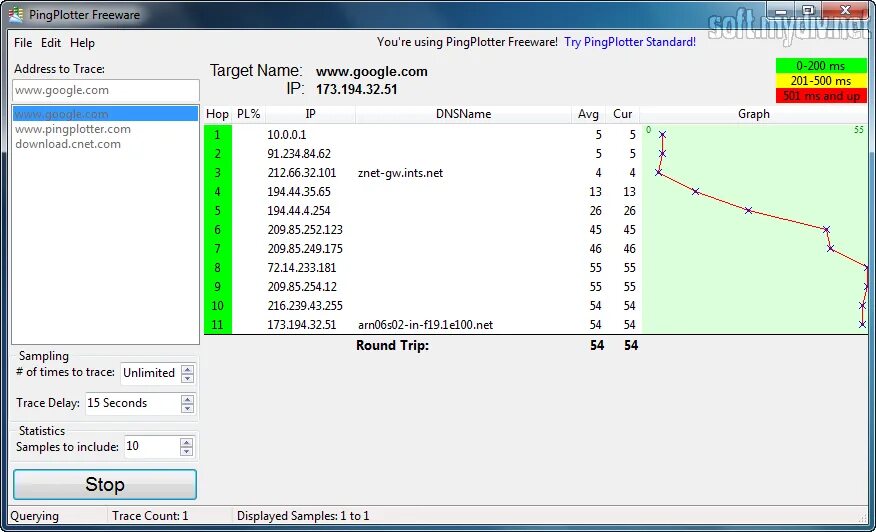
Task: Select hop 11 green number cell
Action: pos(218,325)
